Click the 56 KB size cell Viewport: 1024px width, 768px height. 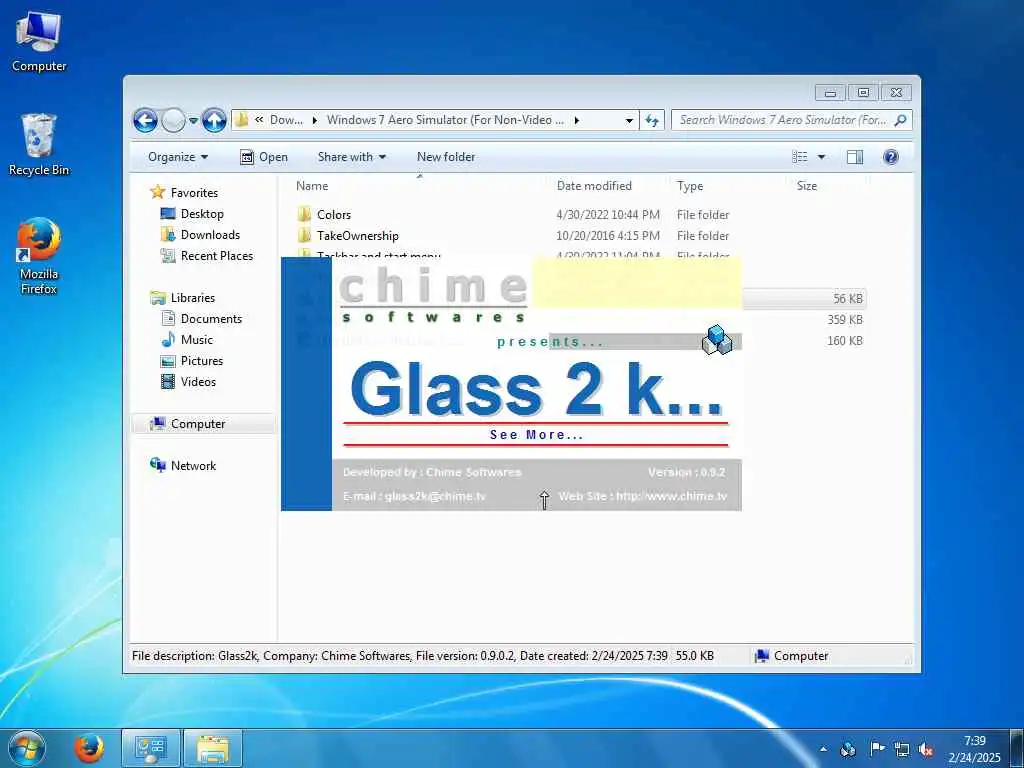tap(848, 299)
